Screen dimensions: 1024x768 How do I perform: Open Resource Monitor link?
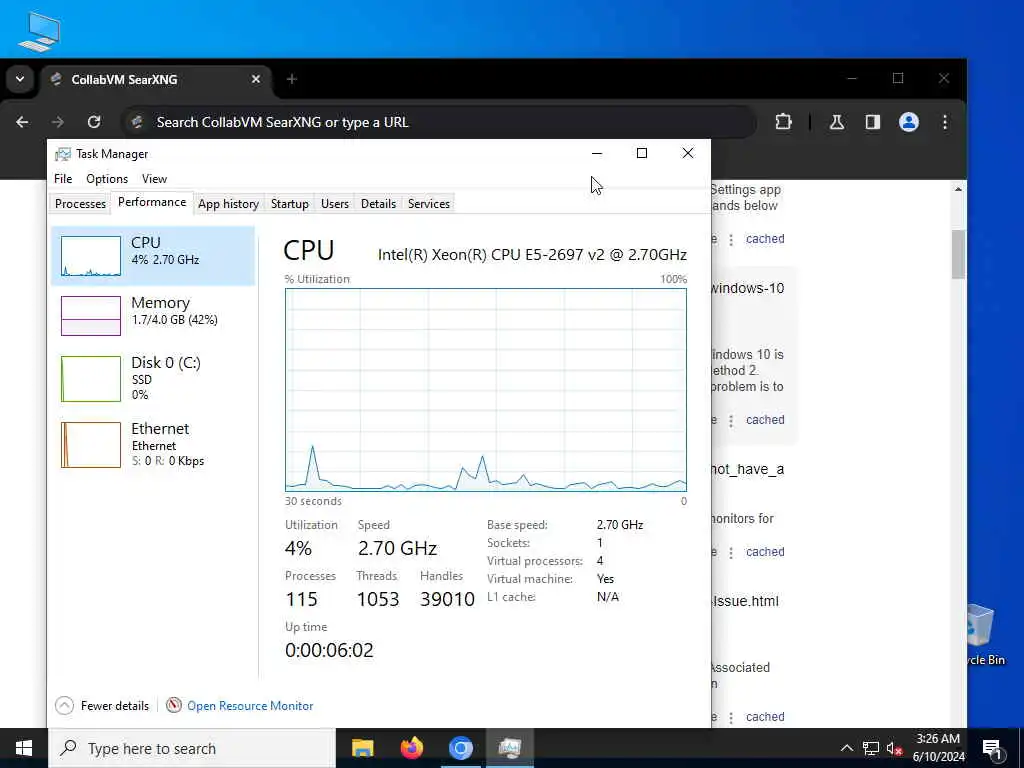pyautogui.click(x=250, y=705)
